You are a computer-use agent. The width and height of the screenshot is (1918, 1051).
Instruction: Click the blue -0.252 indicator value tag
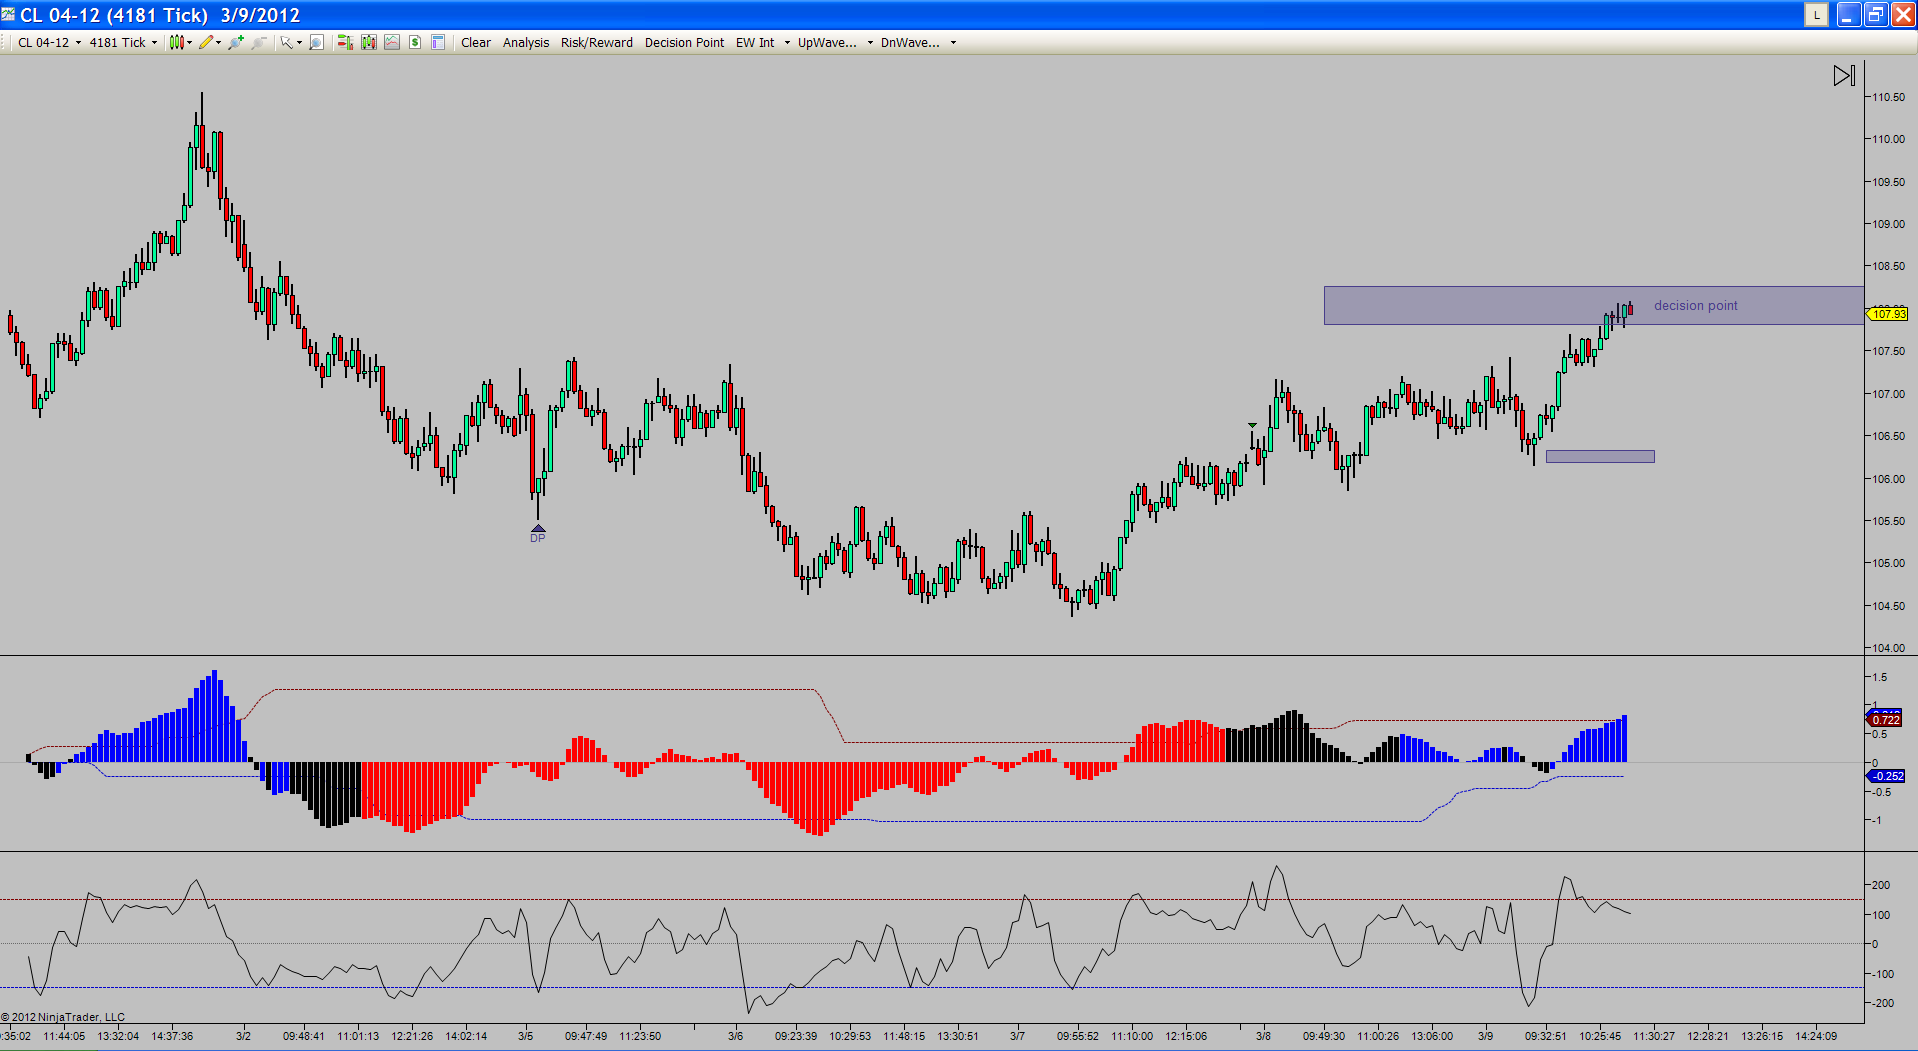(x=1887, y=776)
